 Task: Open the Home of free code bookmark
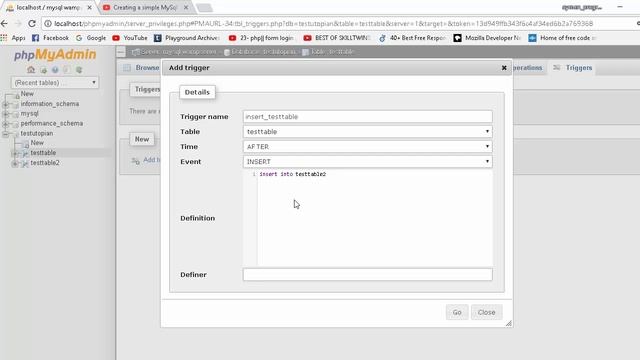coord(562,38)
